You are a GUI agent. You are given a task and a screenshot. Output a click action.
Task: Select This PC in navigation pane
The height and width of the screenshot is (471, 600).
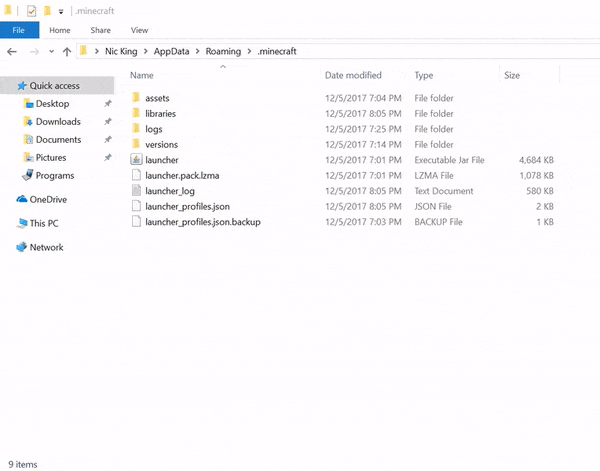coord(44,223)
